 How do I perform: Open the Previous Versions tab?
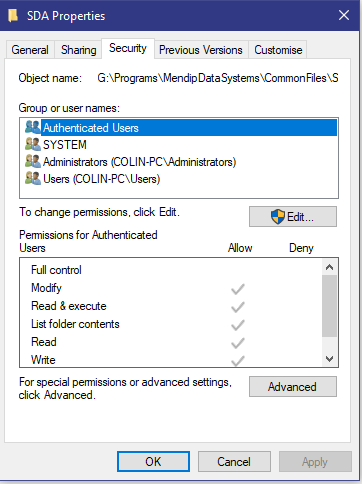point(201,50)
